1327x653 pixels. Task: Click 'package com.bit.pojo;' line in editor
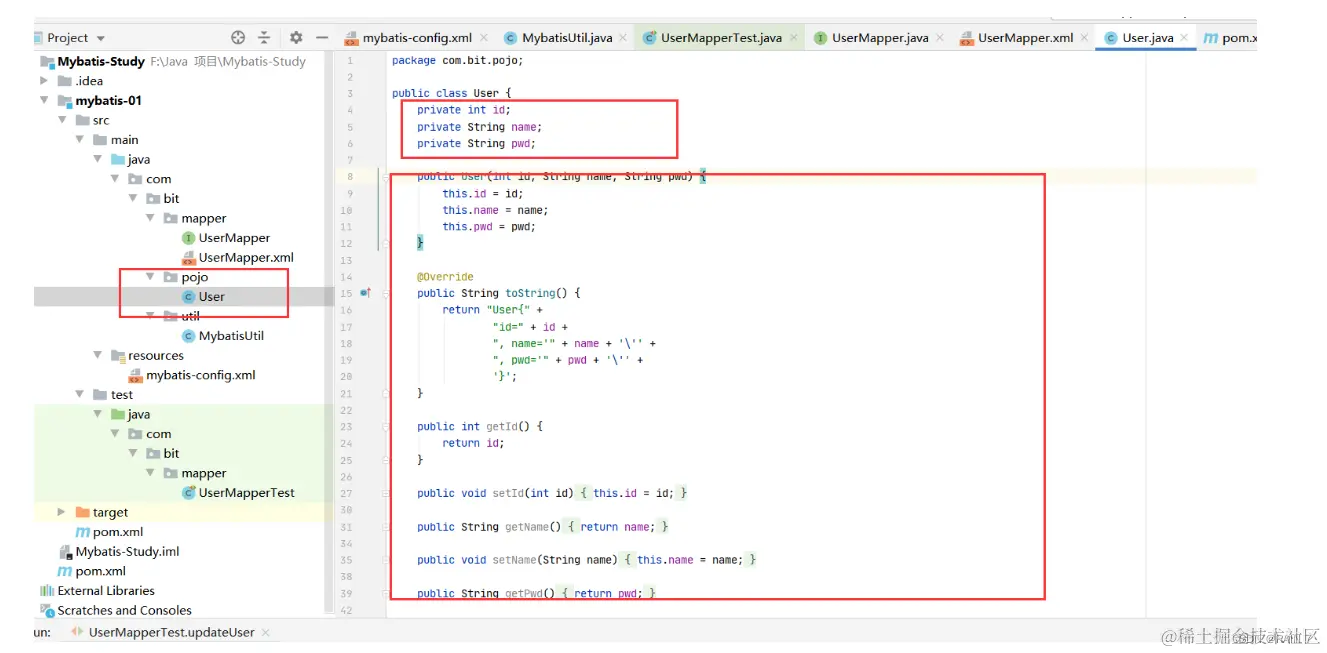point(457,60)
